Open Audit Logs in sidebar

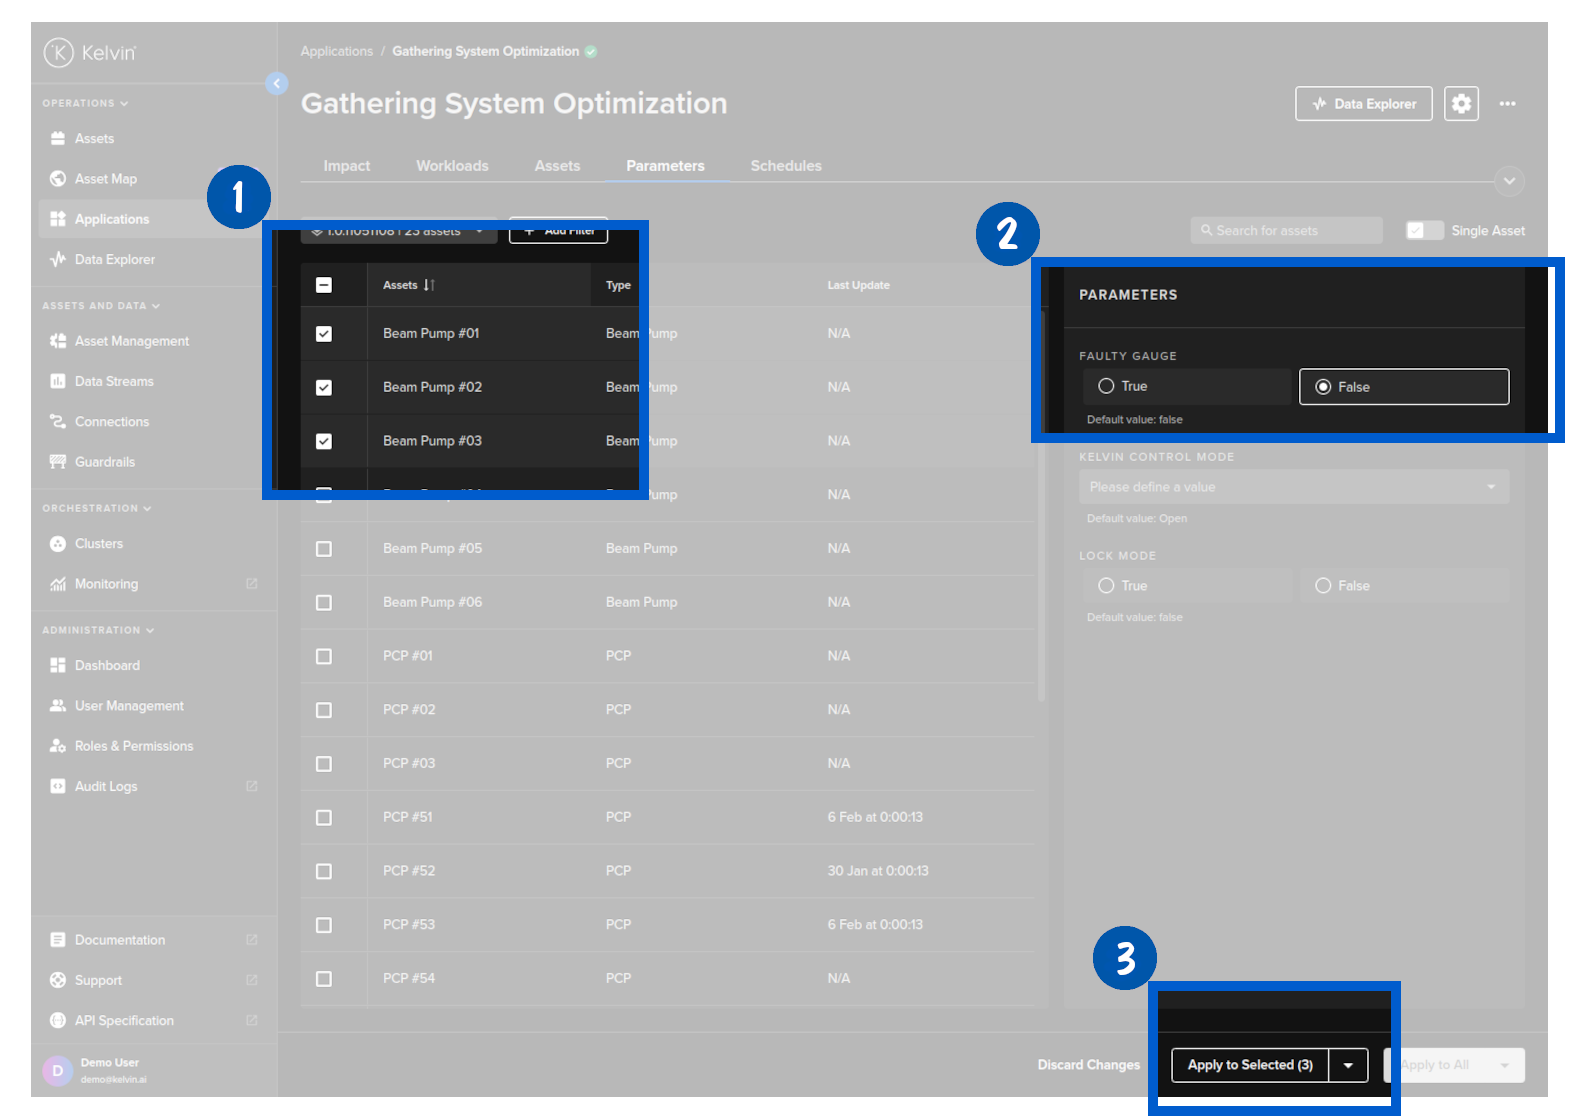tap(106, 787)
